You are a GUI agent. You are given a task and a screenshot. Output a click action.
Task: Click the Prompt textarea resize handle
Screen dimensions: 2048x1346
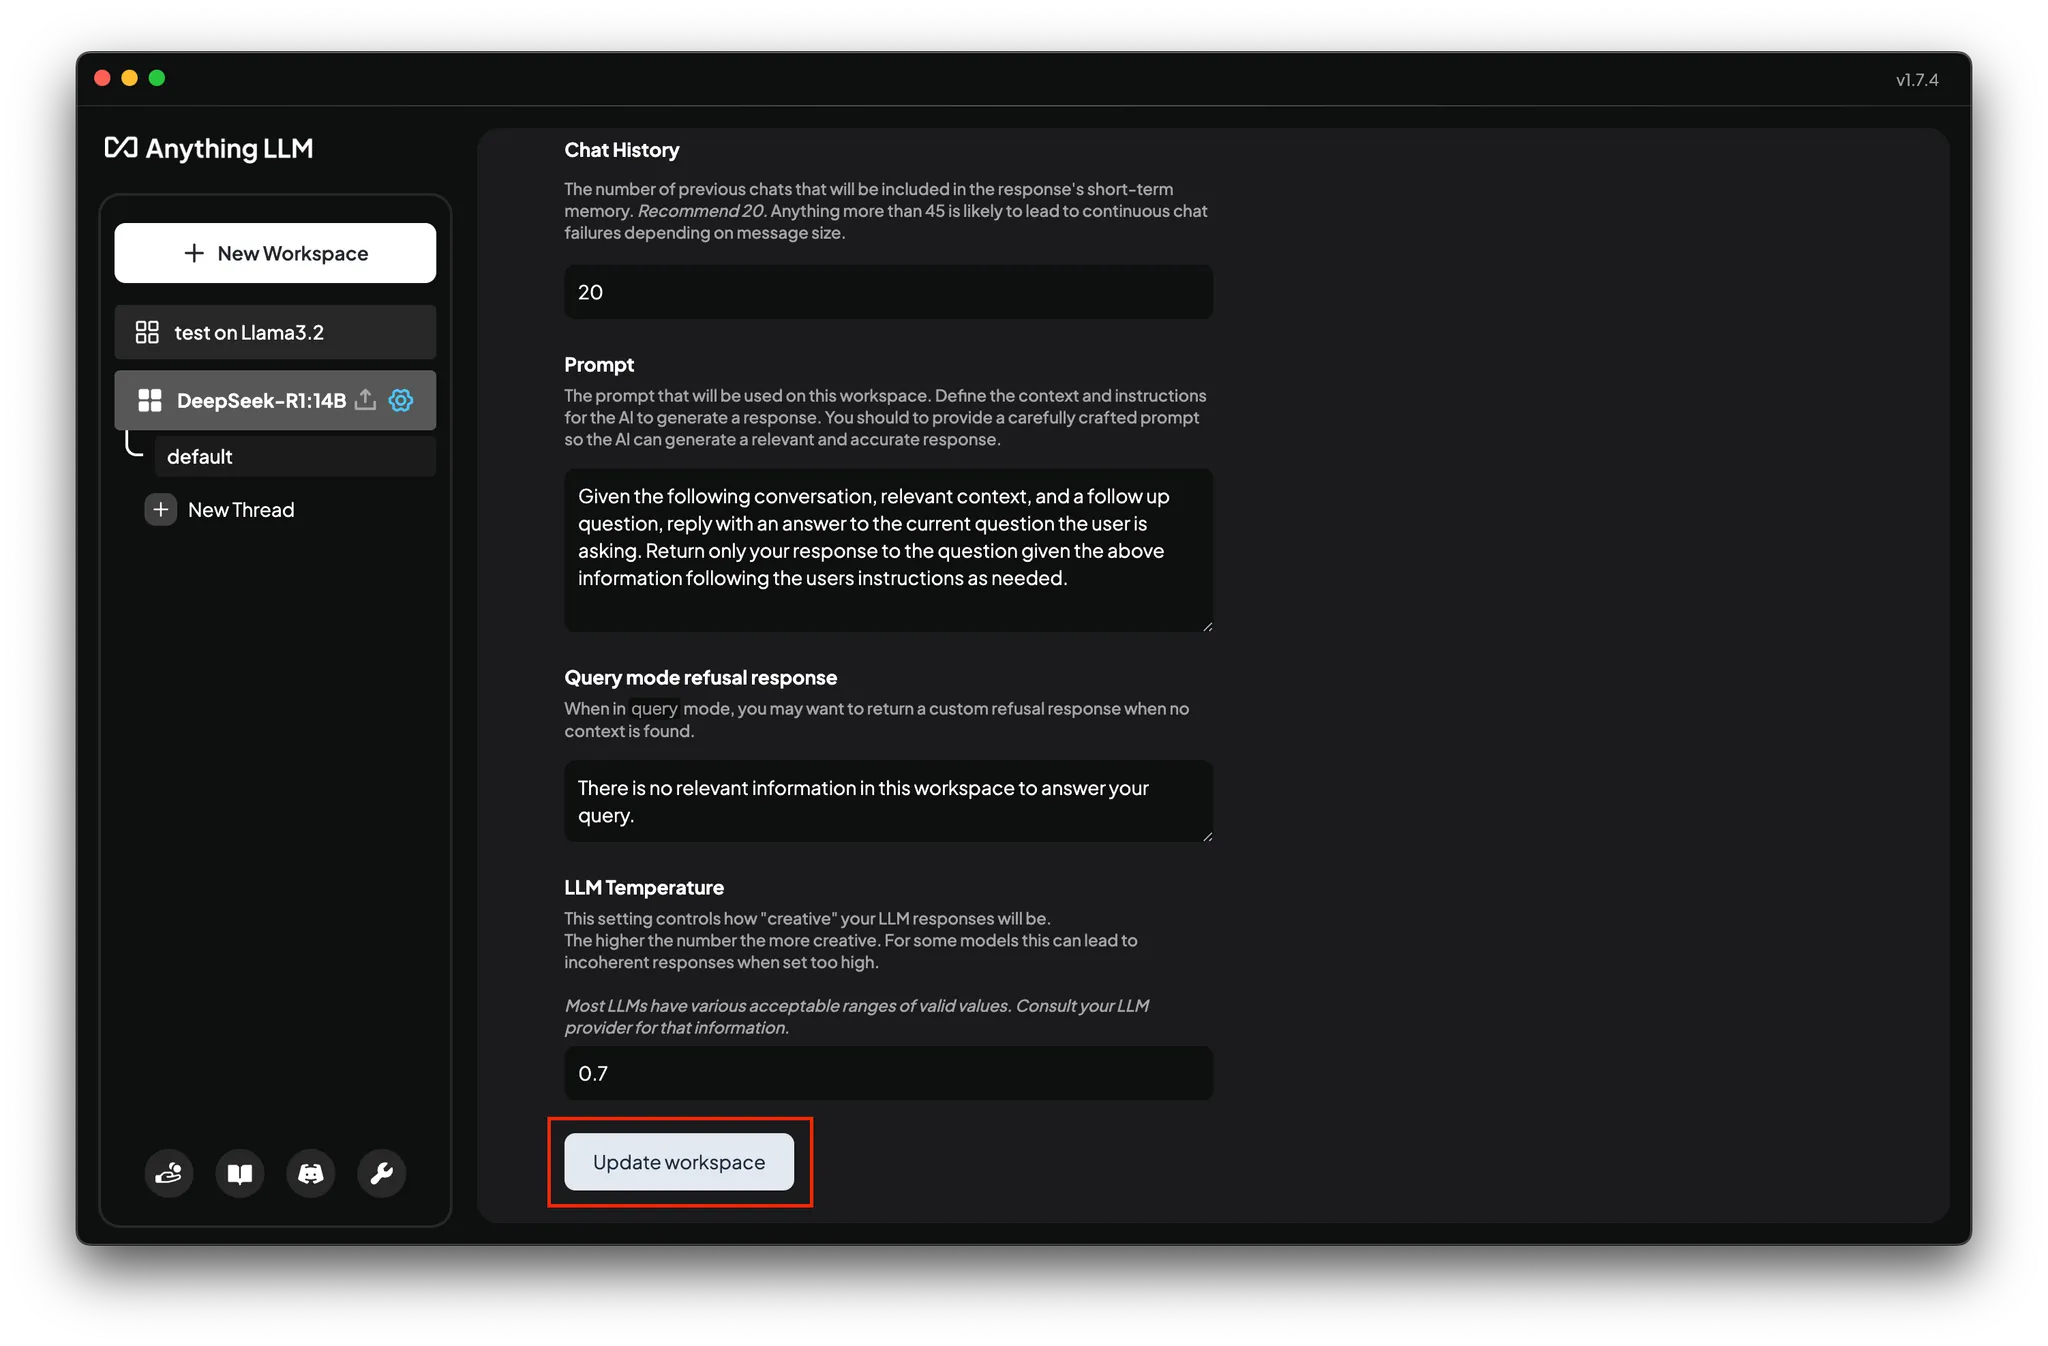(x=1207, y=626)
